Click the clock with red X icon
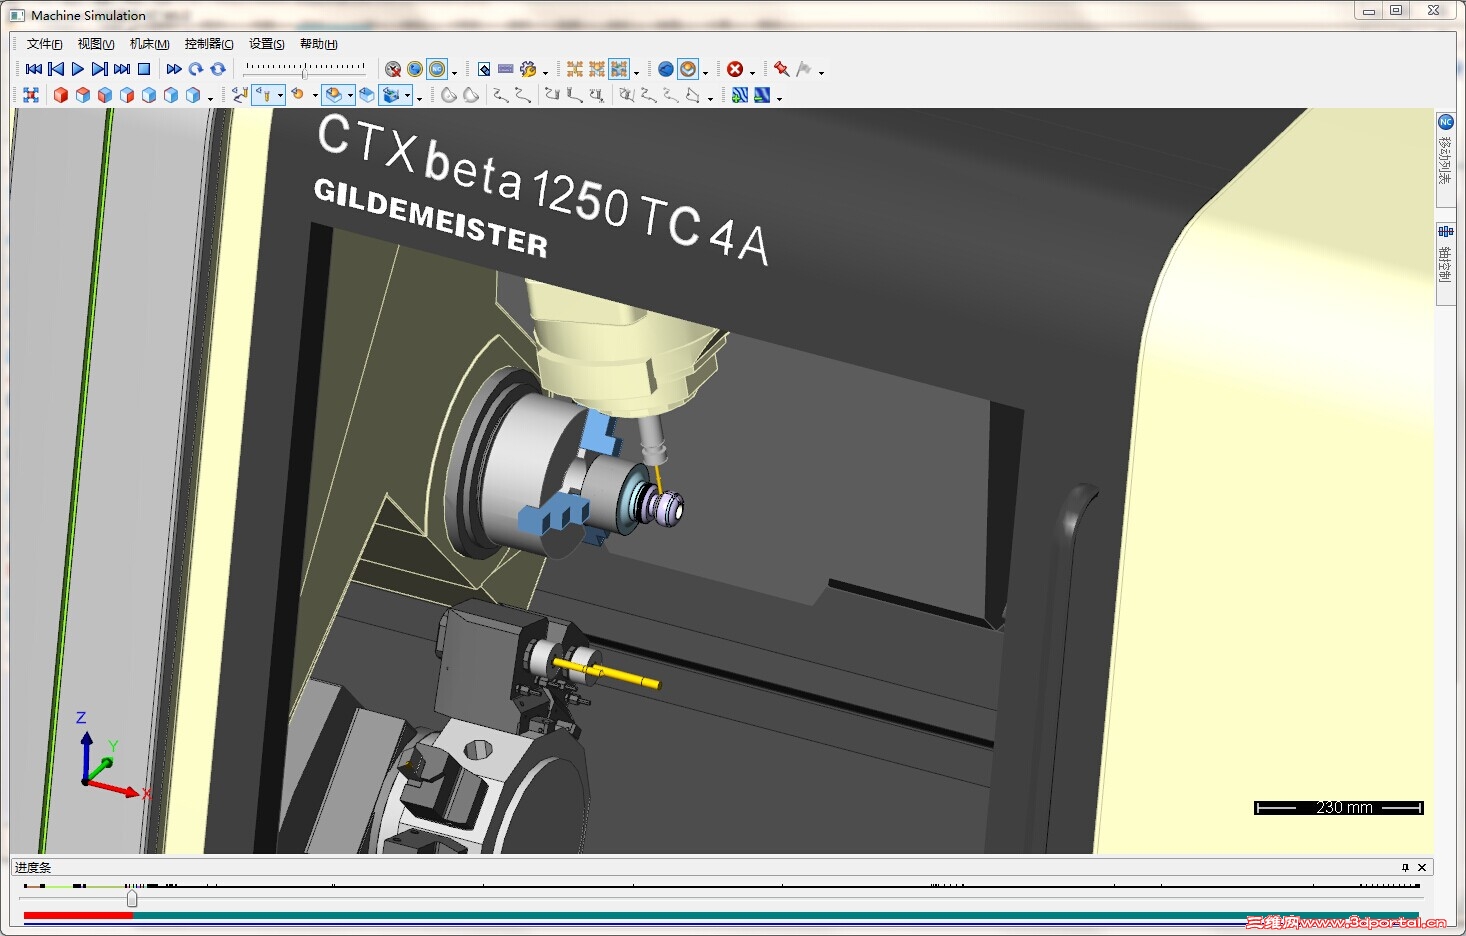The image size is (1466, 936). pos(393,69)
